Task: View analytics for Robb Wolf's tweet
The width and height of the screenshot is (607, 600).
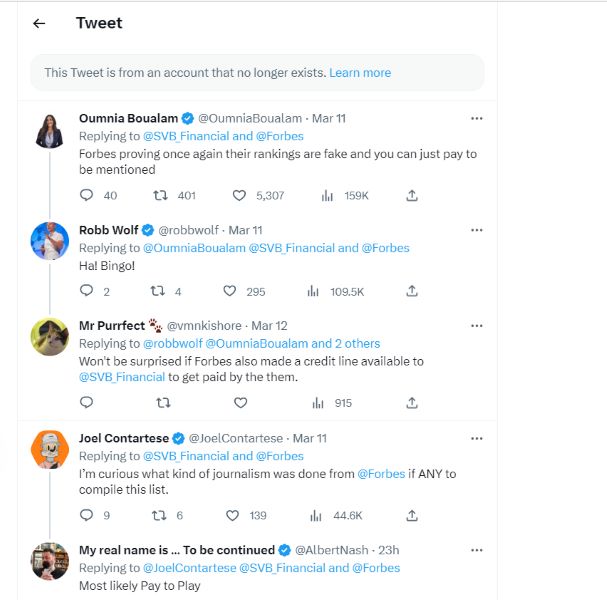Action: click(313, 291)
